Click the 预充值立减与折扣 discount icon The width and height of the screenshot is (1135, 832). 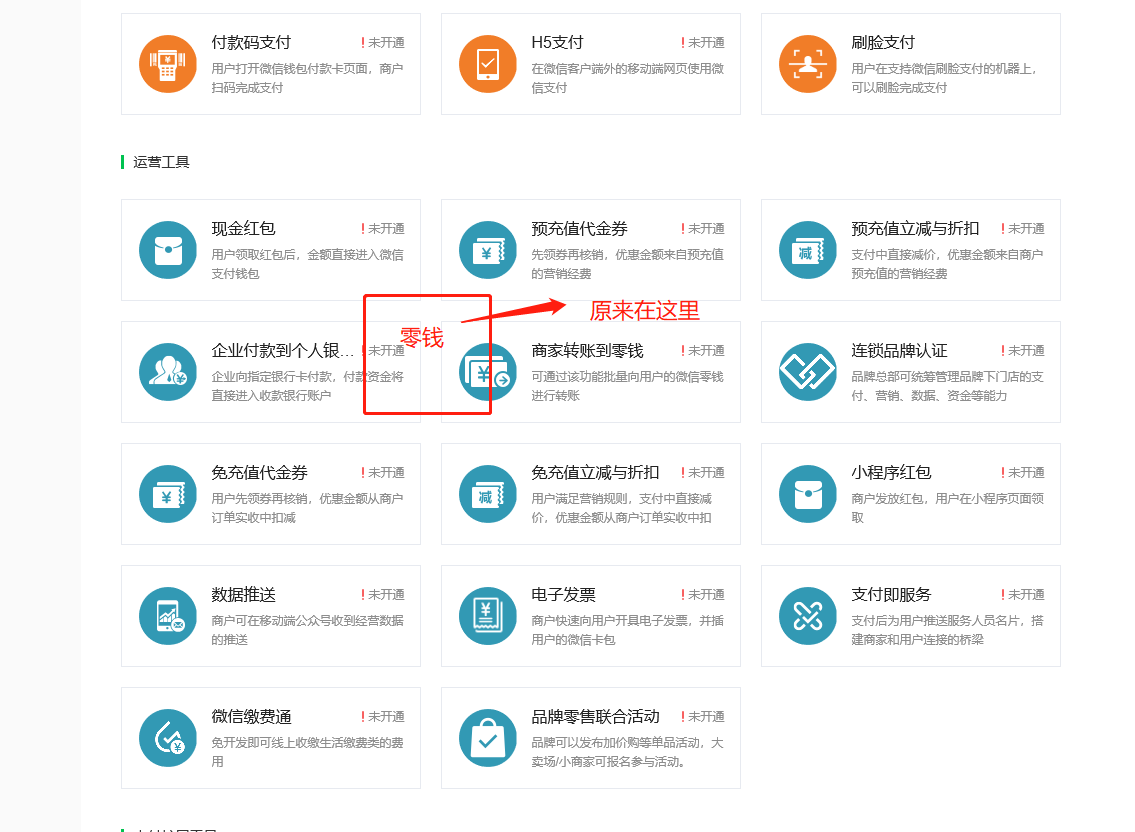(808, 250)
